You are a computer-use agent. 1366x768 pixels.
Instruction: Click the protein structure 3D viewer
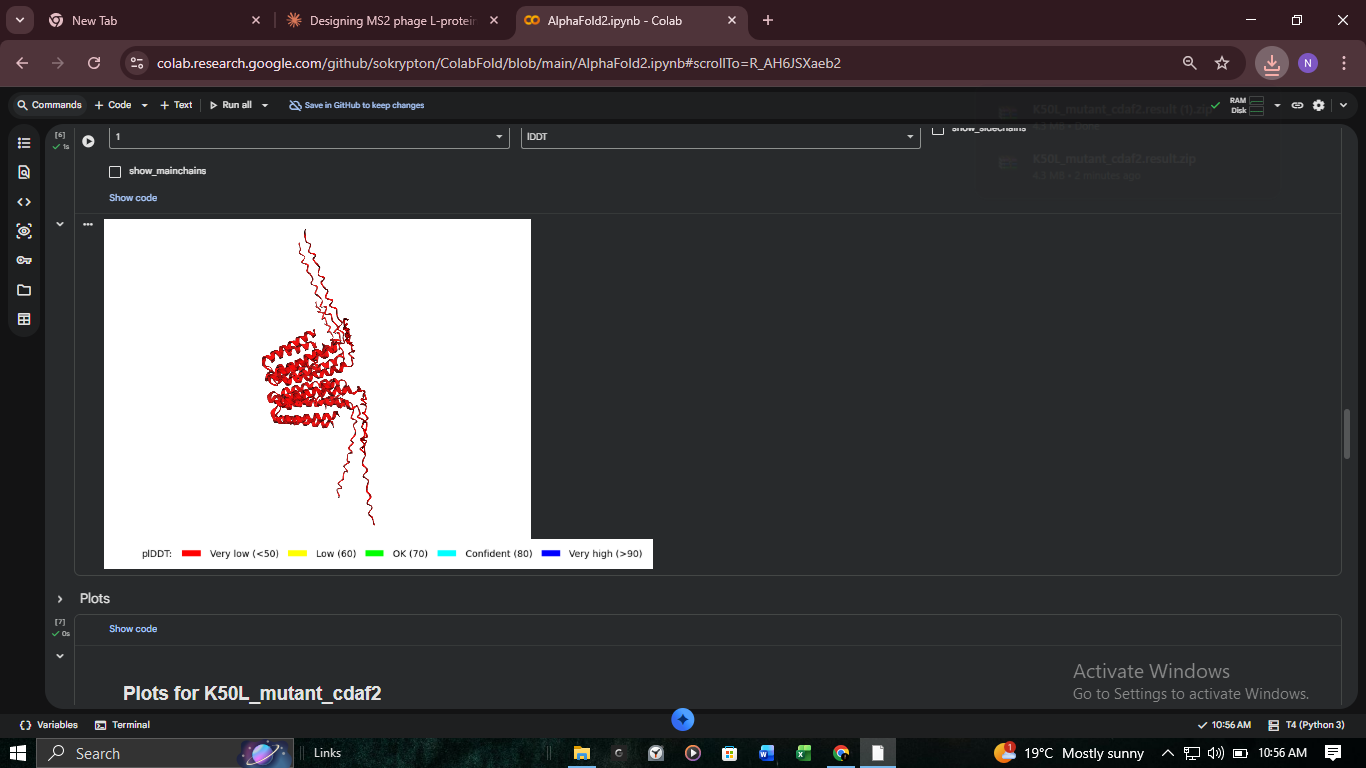click(317, 379)
